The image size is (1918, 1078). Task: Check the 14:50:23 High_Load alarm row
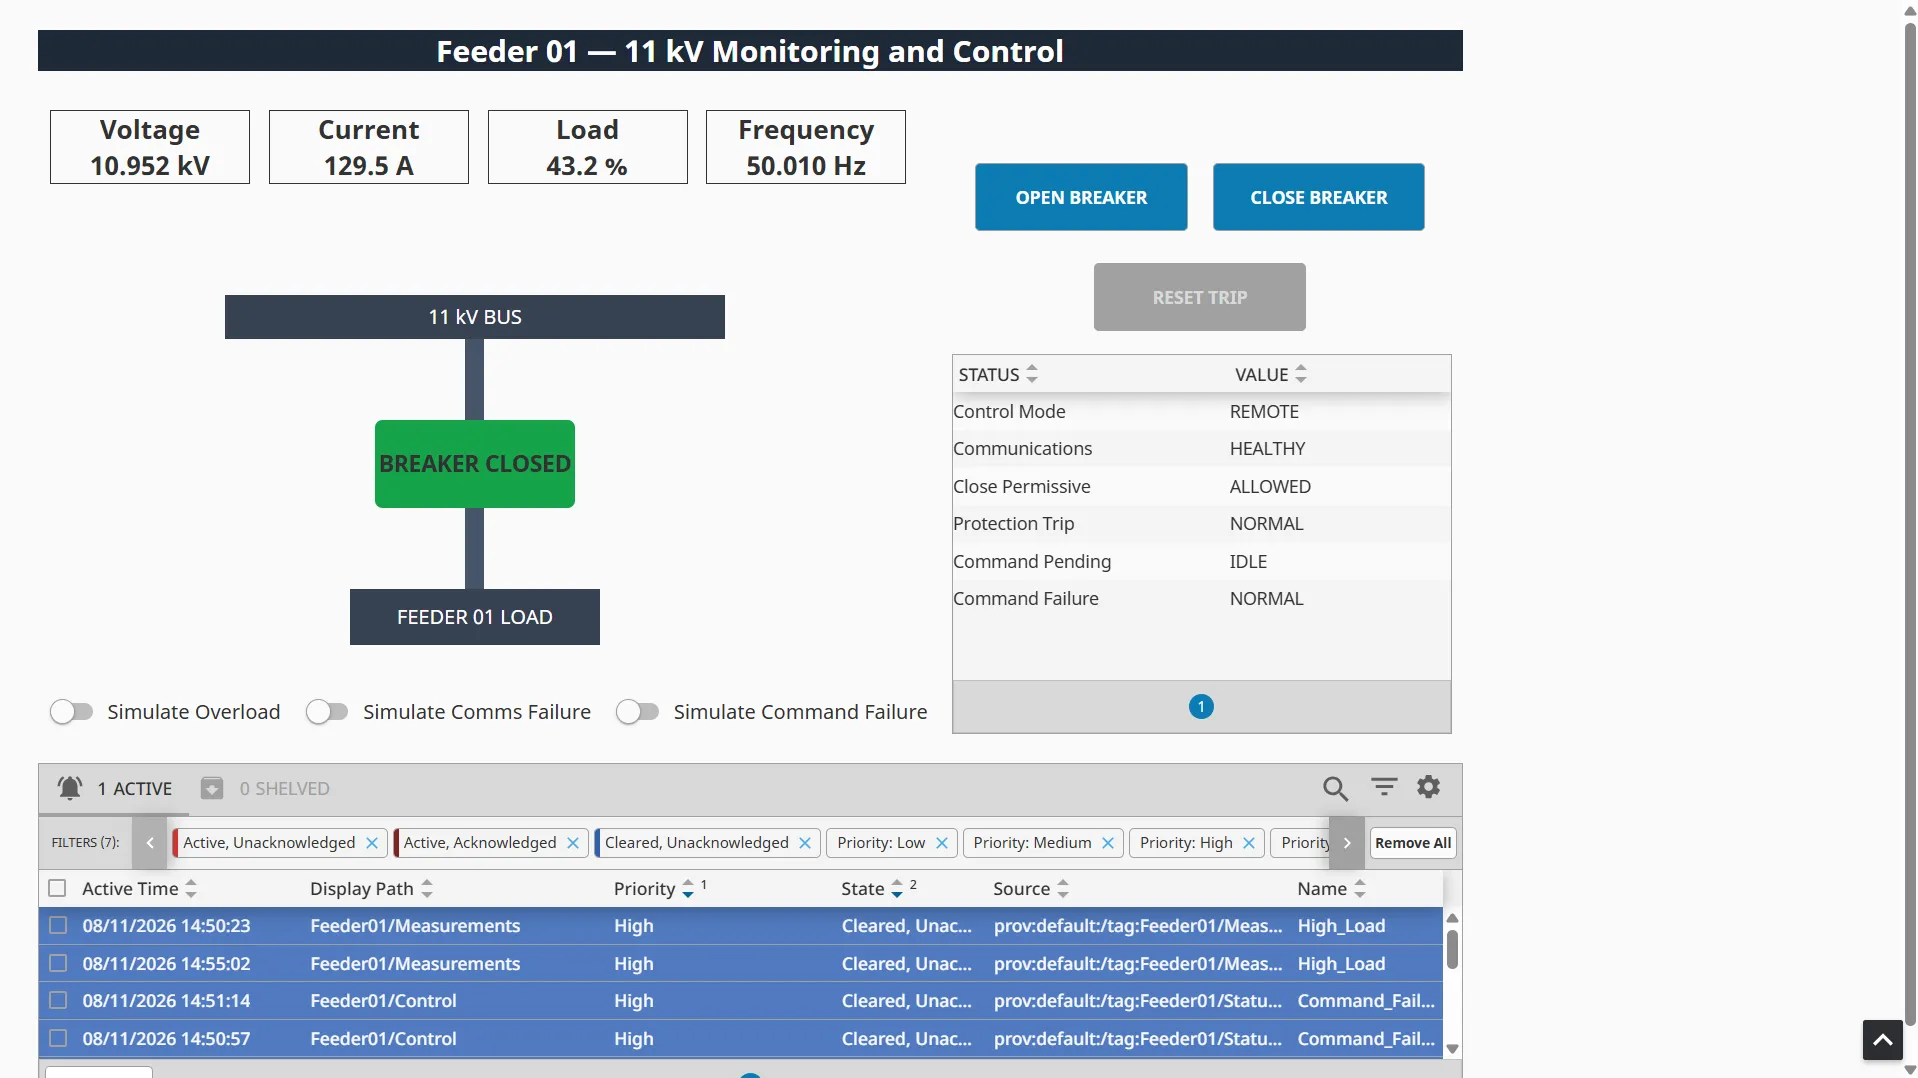pyautogui.click(x=58, y=926)
